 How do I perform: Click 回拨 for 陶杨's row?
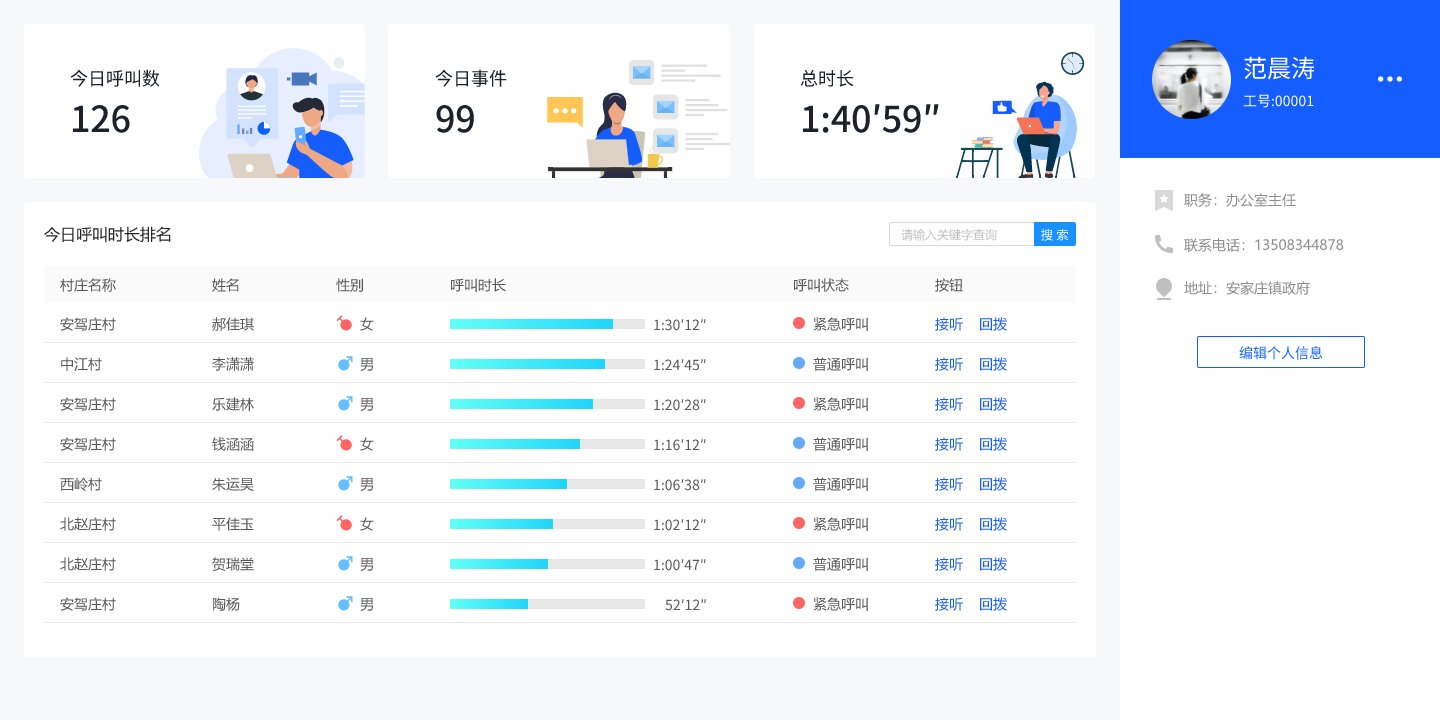click(992, 604)
